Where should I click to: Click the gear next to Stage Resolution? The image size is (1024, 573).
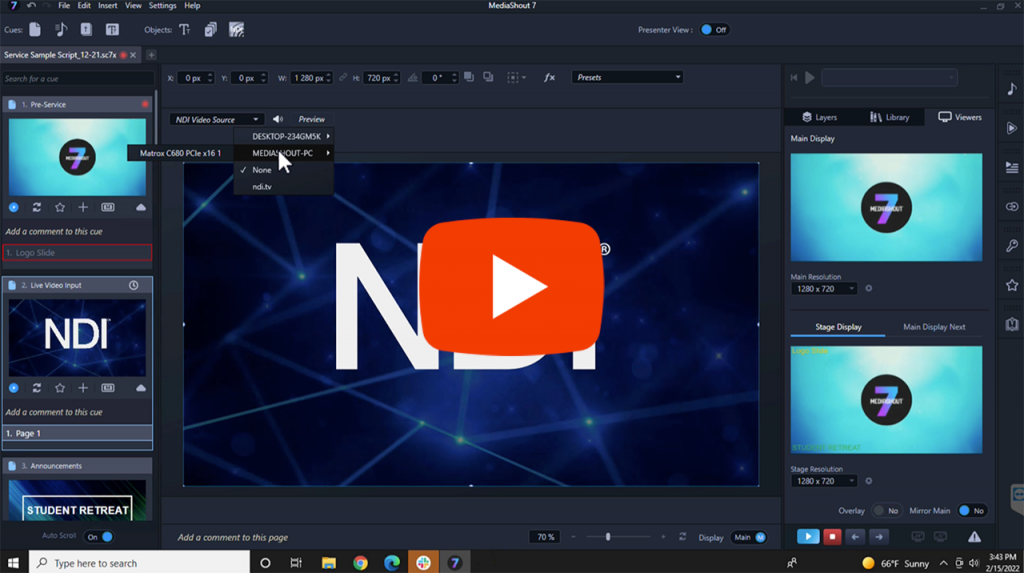tap(869, 481)
